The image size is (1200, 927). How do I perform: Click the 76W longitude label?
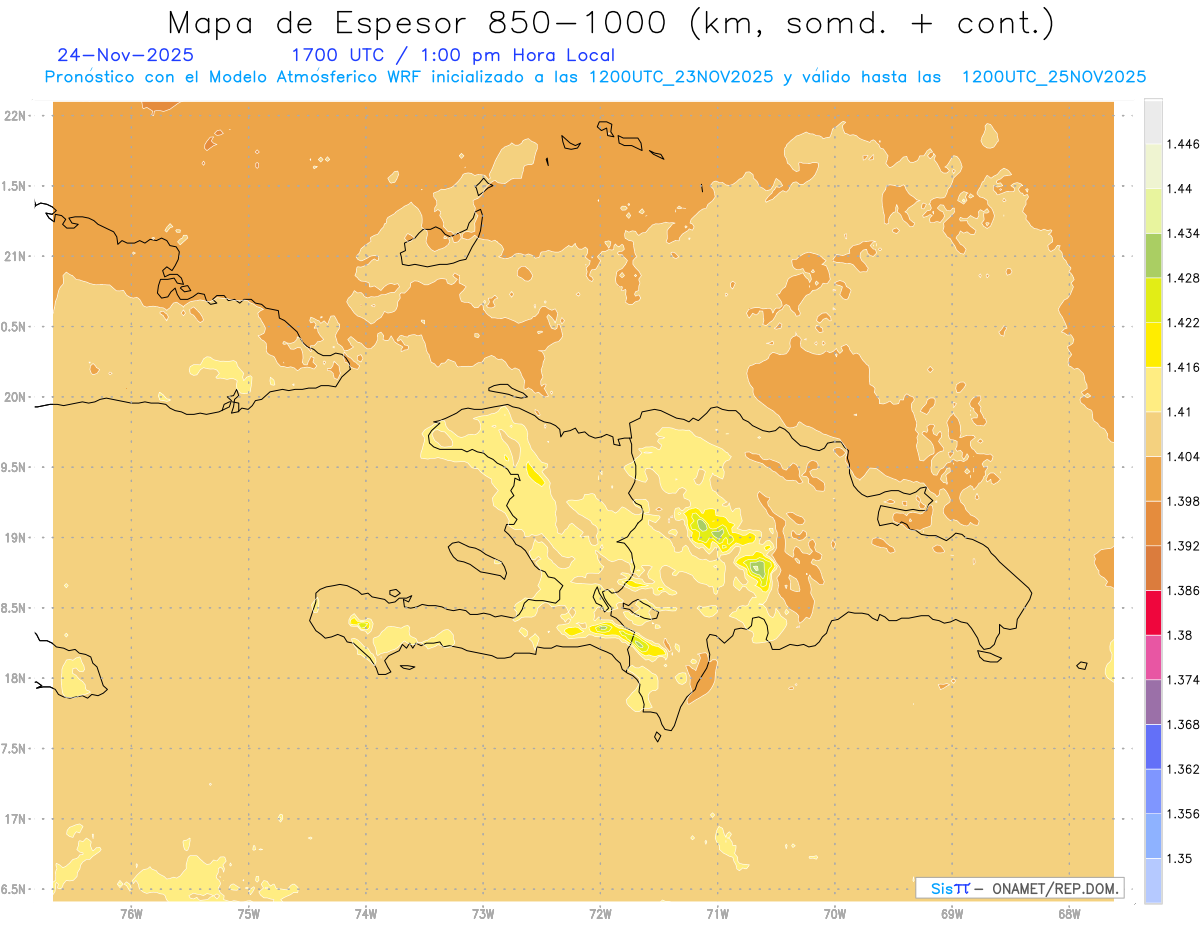[131, 915]
